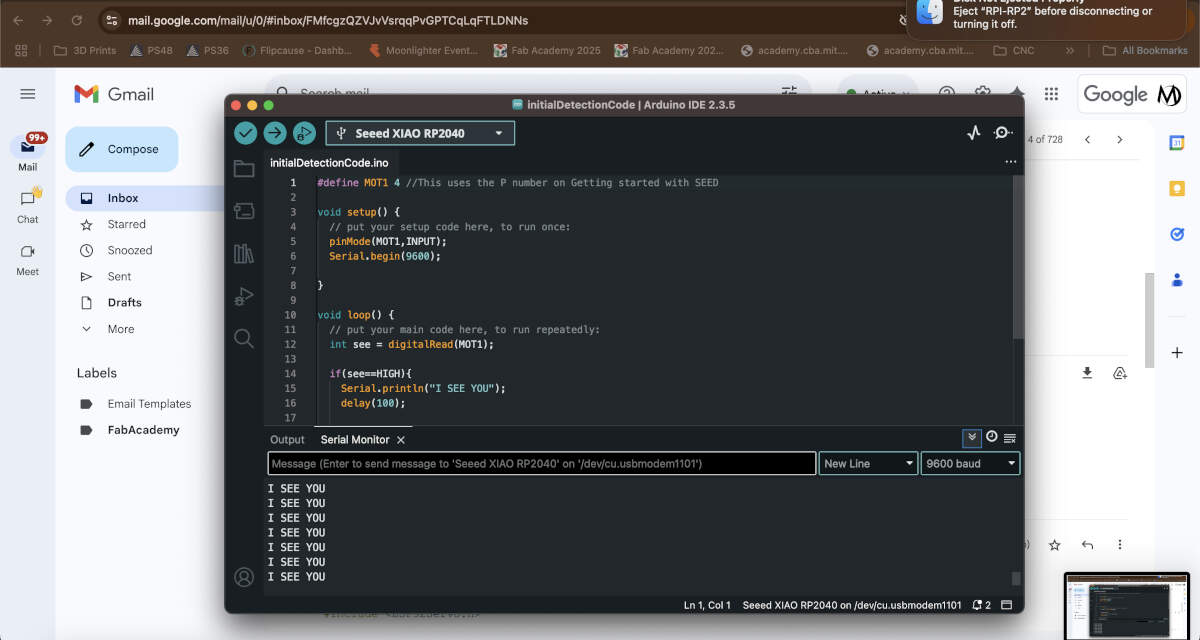Open Google Tasks side panel
This screenshot has width=1200, height=640.
1177,235
